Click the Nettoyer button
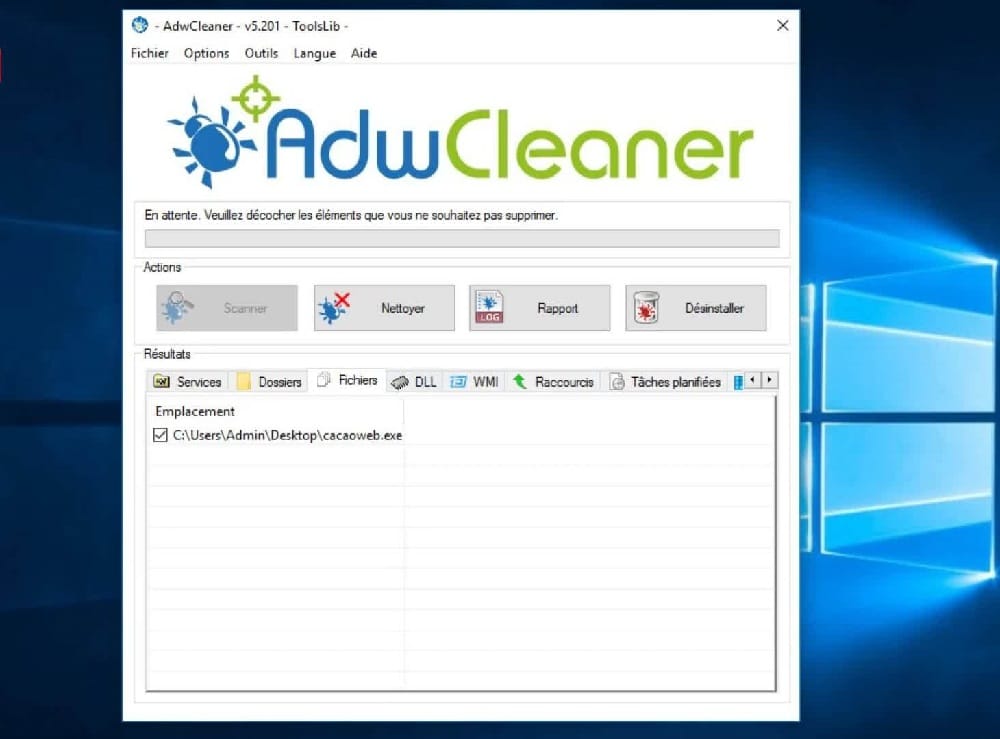The height and width of the screenshot is (739, 1000). point(384,308)
